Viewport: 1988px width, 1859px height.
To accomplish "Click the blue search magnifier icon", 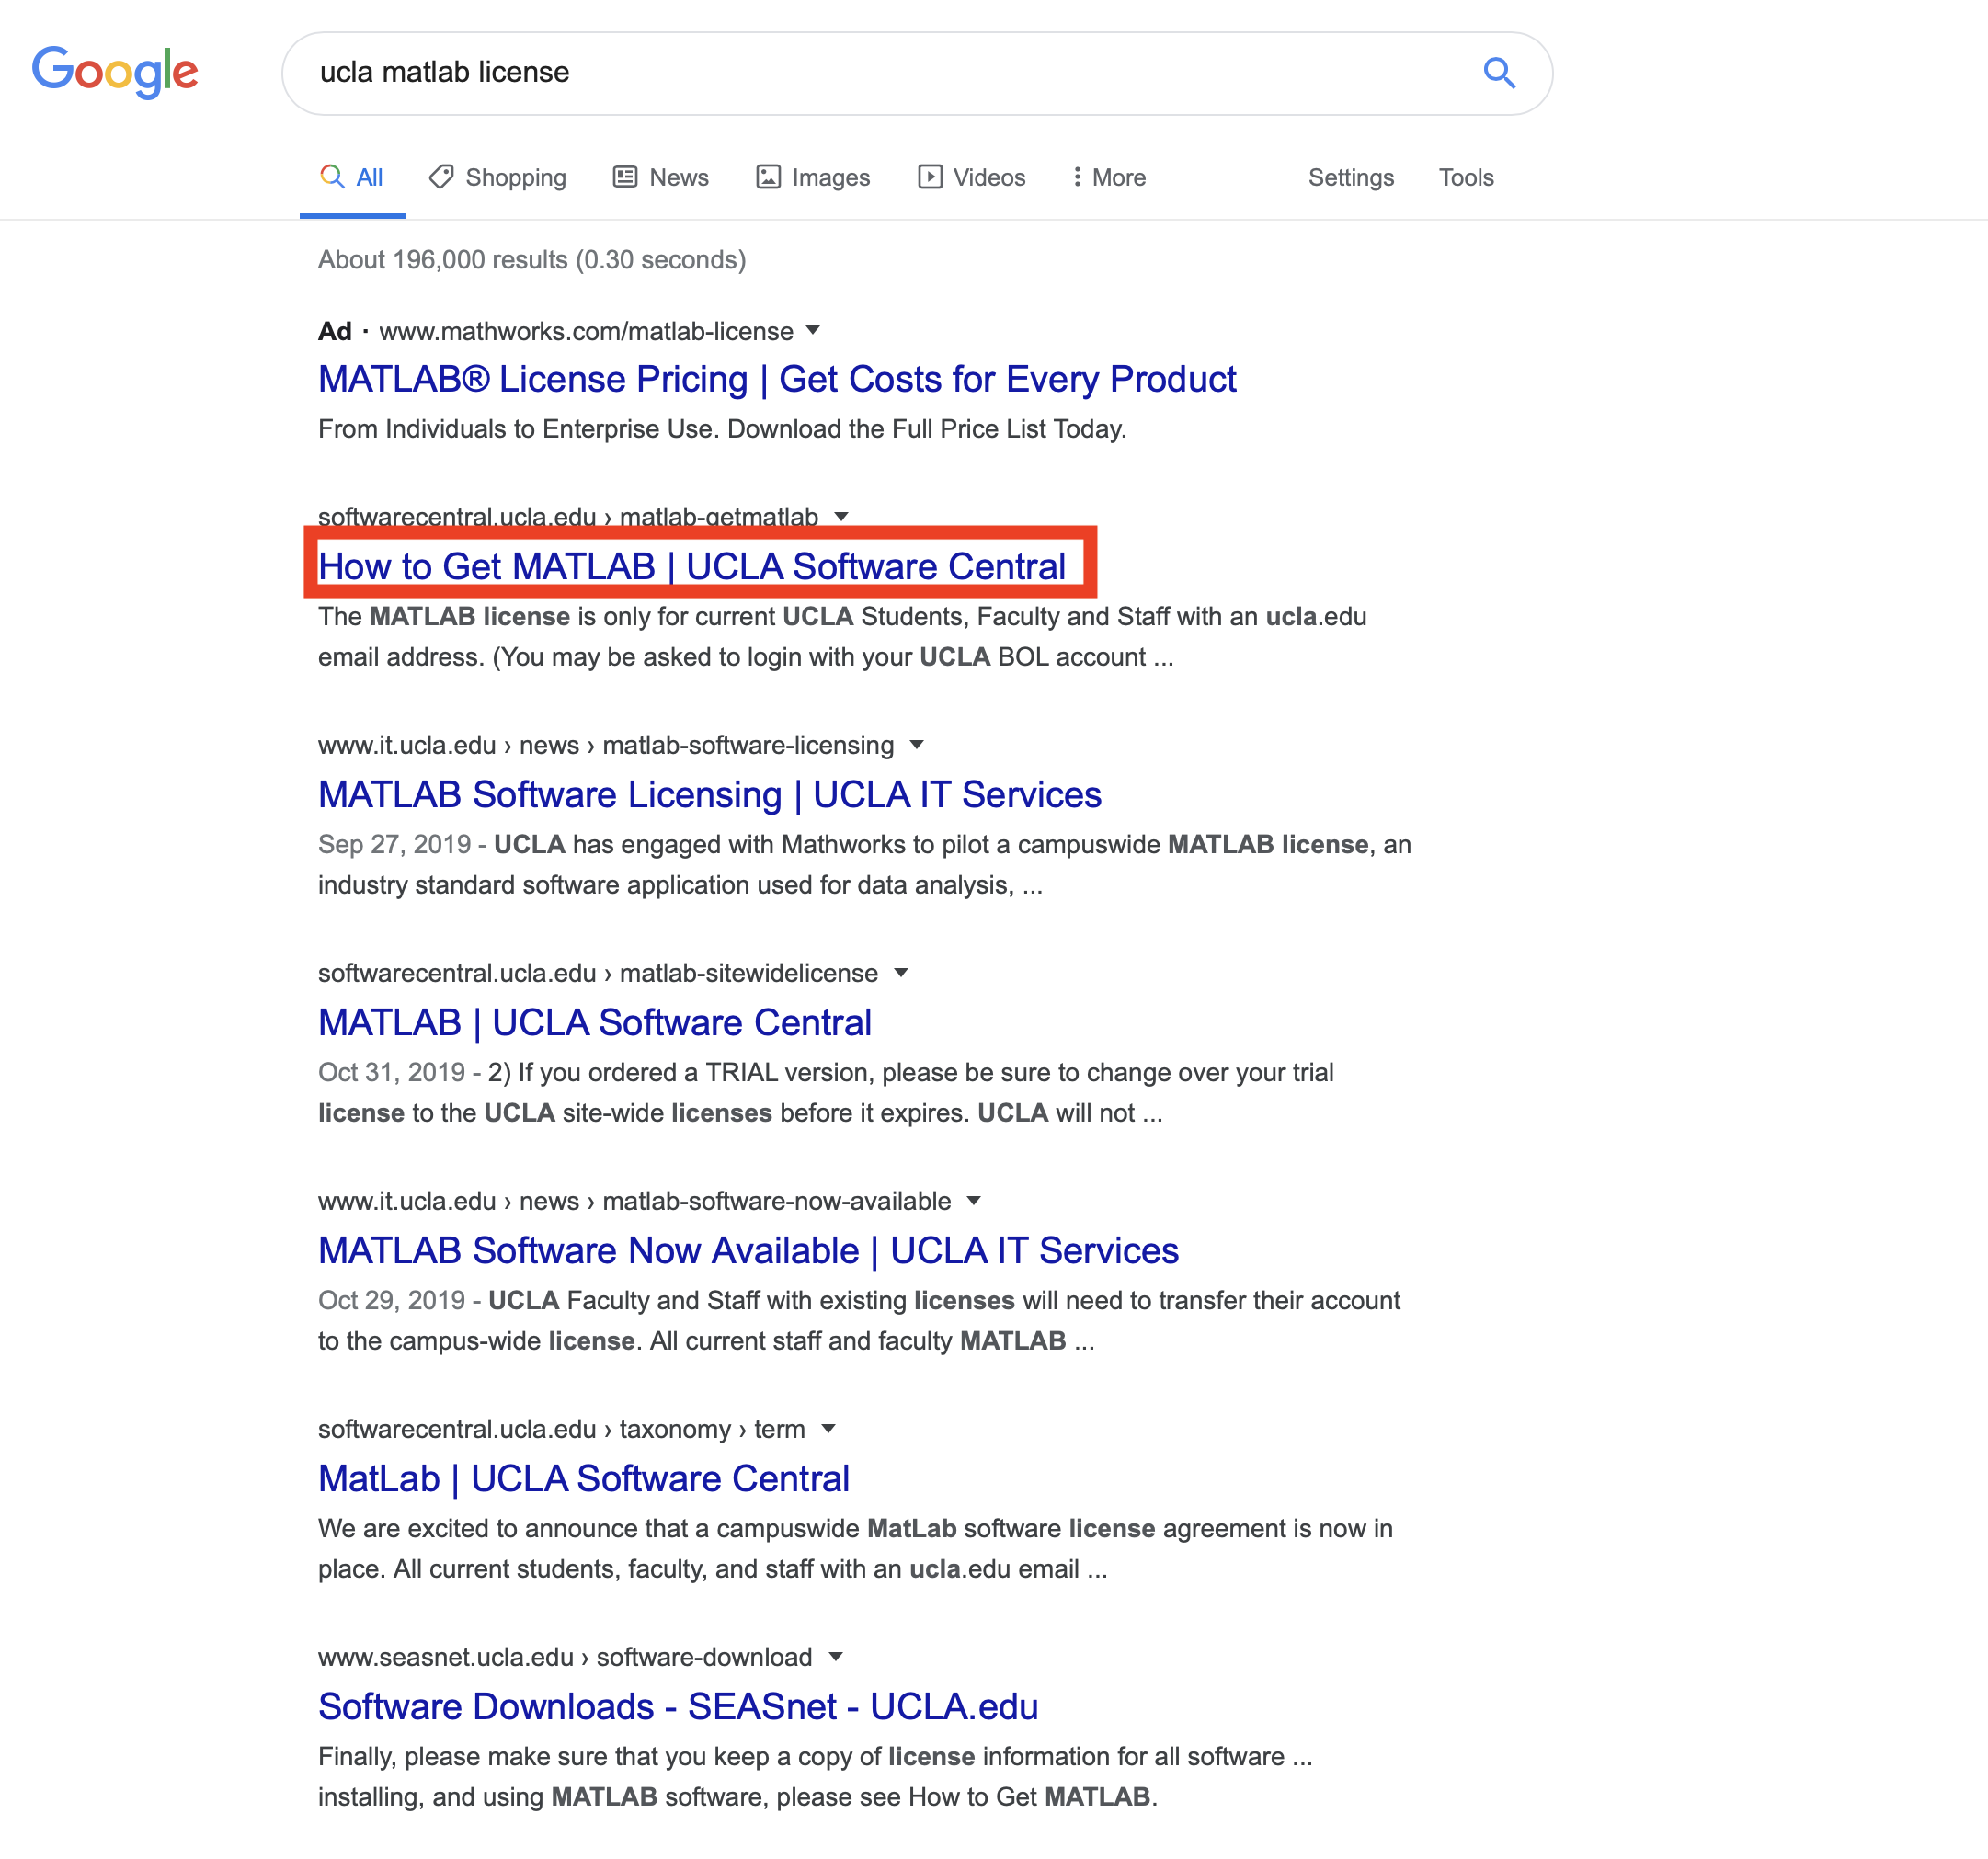I will click(x=1498, y=73).
